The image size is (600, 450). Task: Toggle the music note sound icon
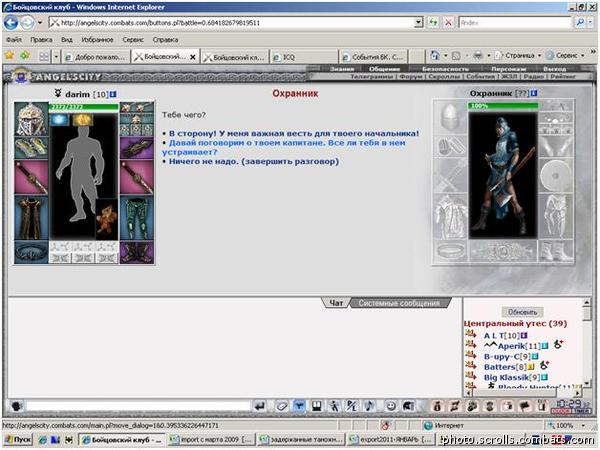(x=369, y=406)
